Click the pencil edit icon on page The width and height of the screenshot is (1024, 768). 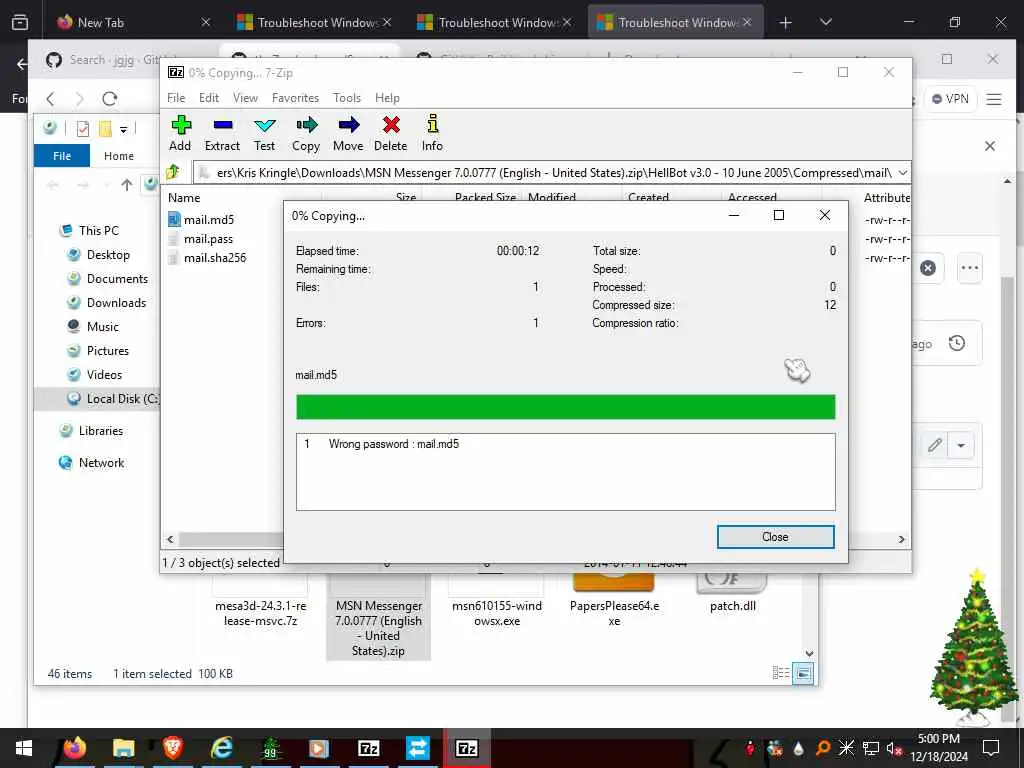(x=935, y=445)
